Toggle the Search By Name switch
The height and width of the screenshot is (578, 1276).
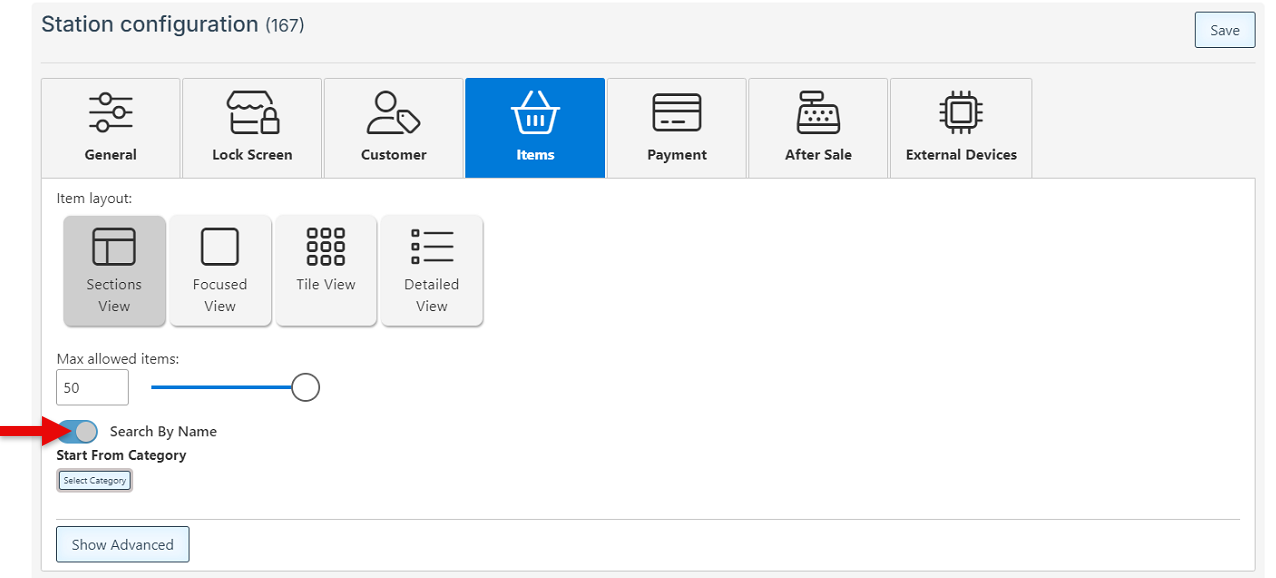[78, 431]
